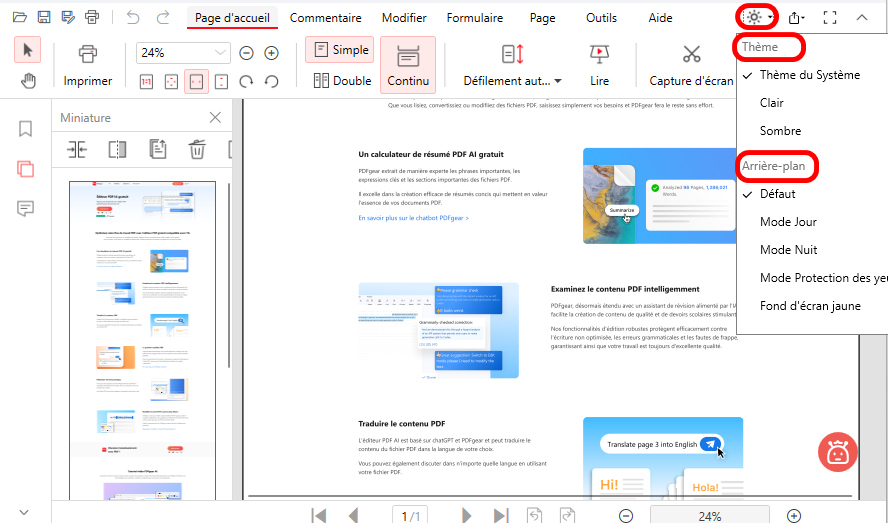Go to the Outils tab
The width and height of the screenshot is (888, 523).
coord(601,18)
